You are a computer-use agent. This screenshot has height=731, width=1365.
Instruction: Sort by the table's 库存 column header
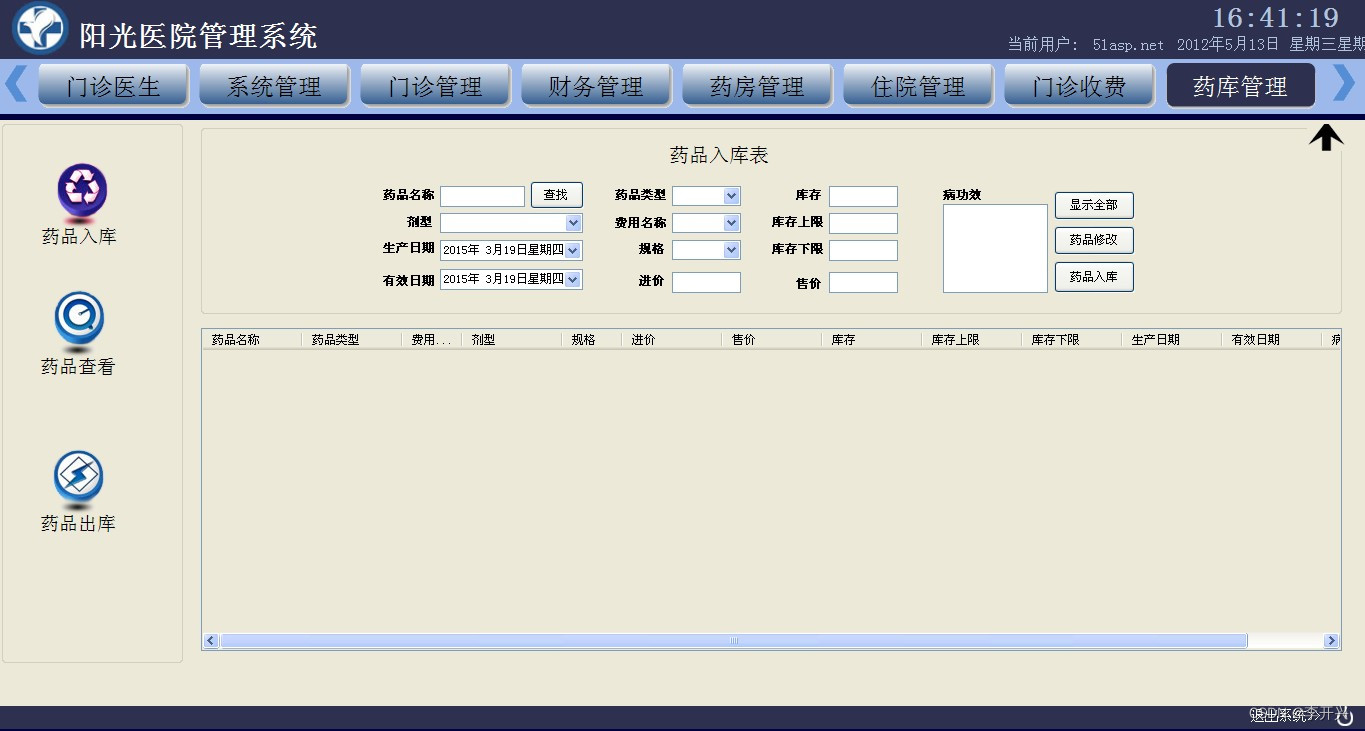click(x=871, y=340)
